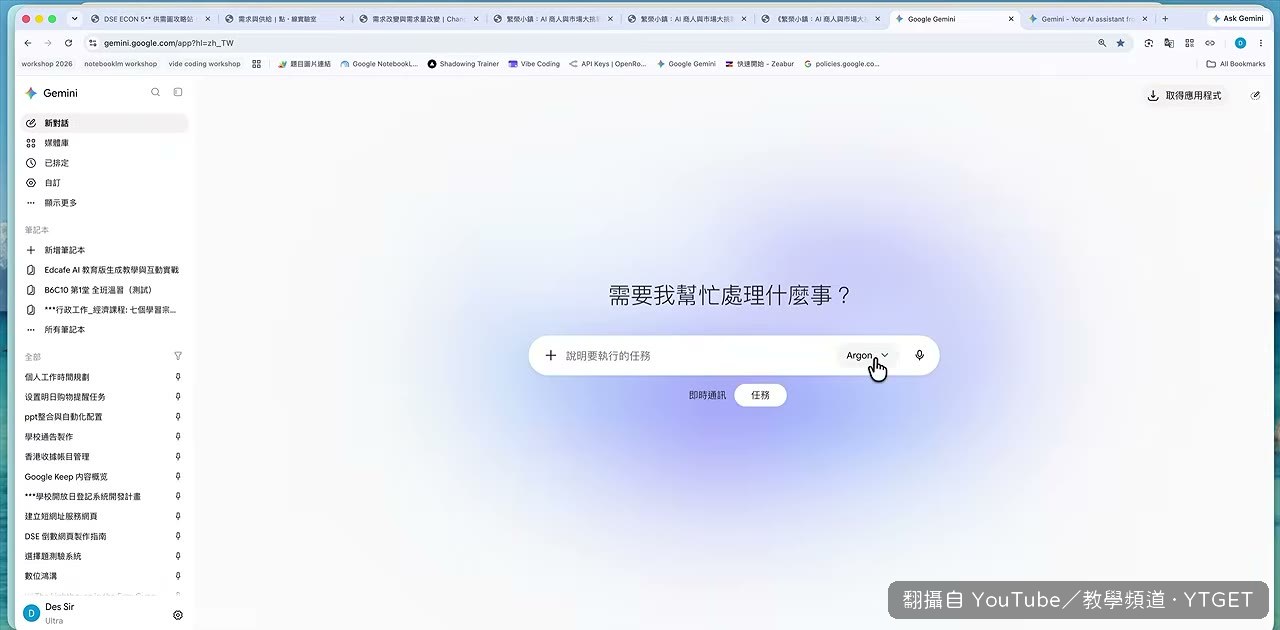Open Gemini settings gear icon
The width and height of the screenshot is (1280, 630).
[x=178, y=615]
